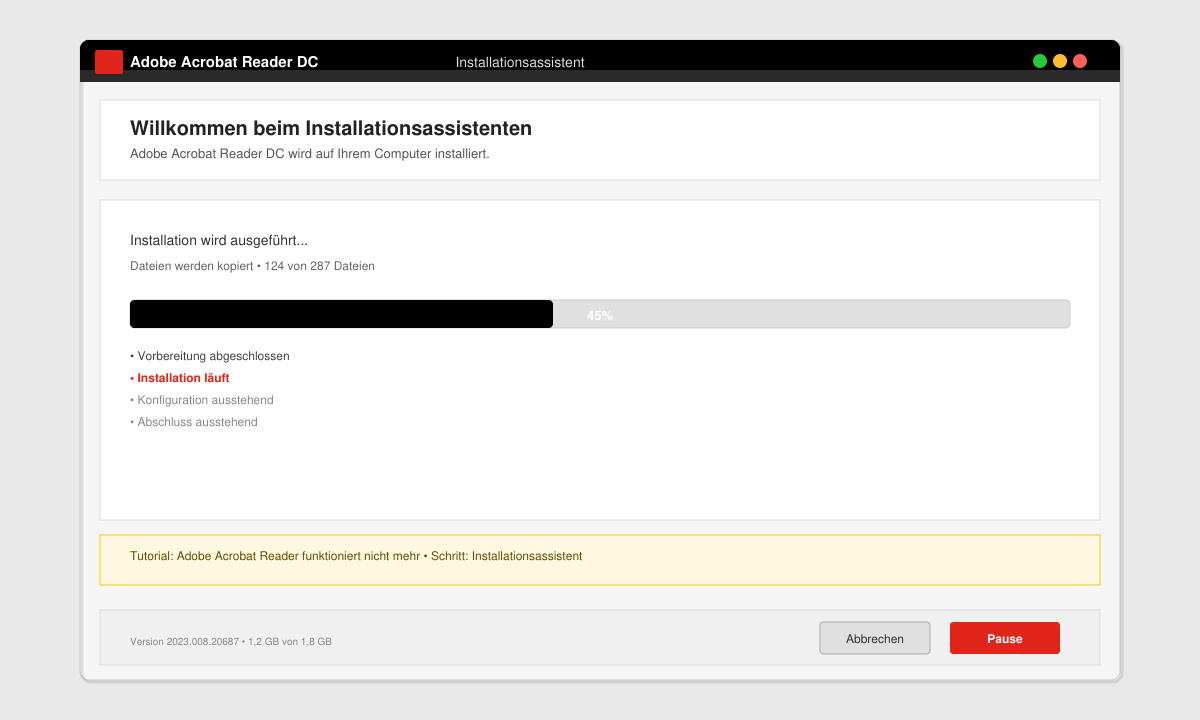This screenshot has width=1200, height=720.
Task: Click the yellow window control button
Action: click(x=1060, y=61)
